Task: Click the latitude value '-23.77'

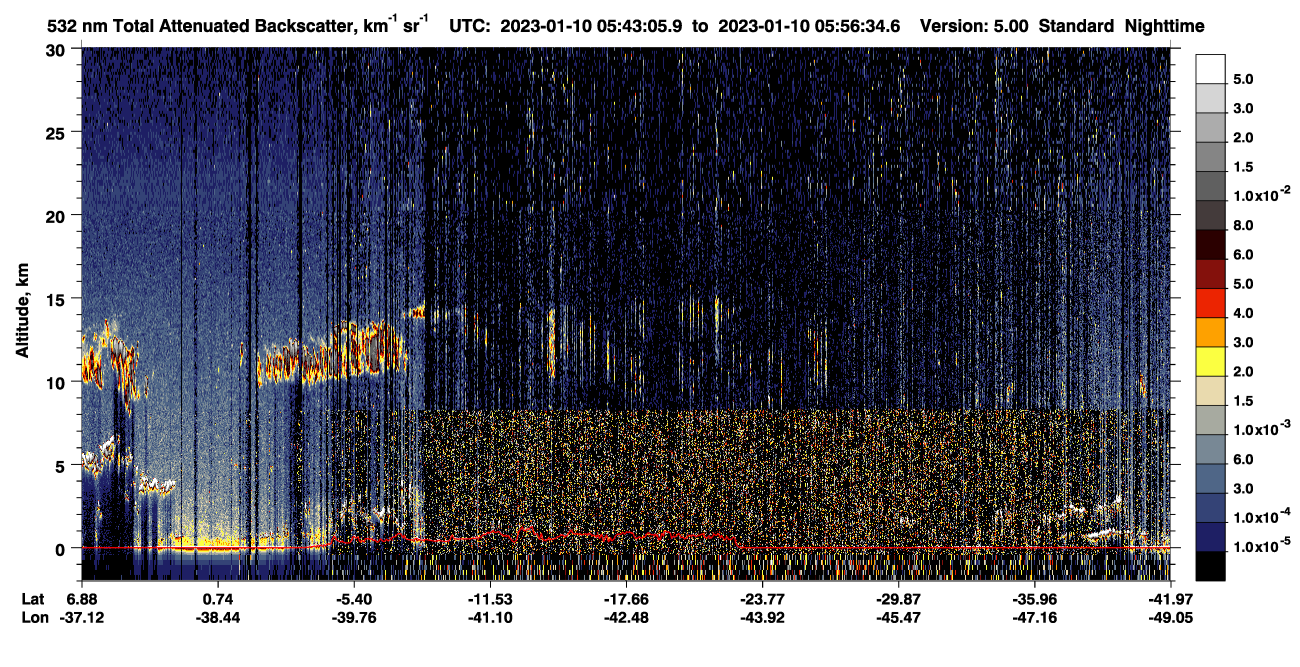Action: pyautogui.click(x=762, y=599)
